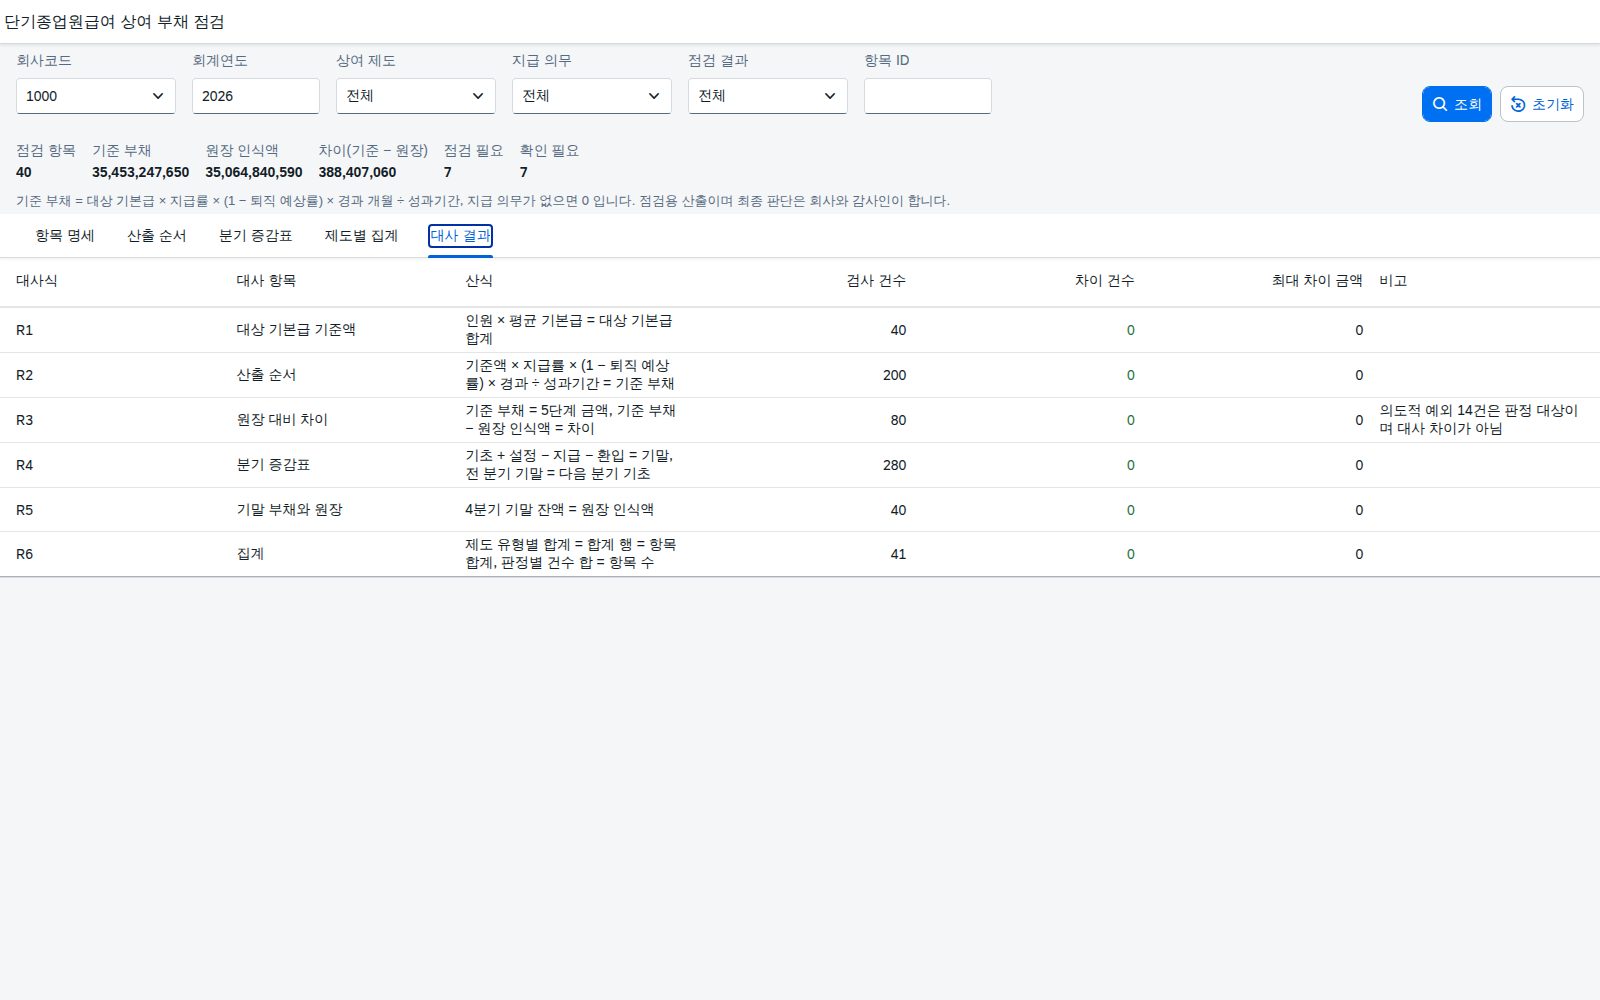Image resolution: width=1600 pixels, height=1000 pixels.
Task: Click the empty 항목 ID input field
Action: pos(928,96)
